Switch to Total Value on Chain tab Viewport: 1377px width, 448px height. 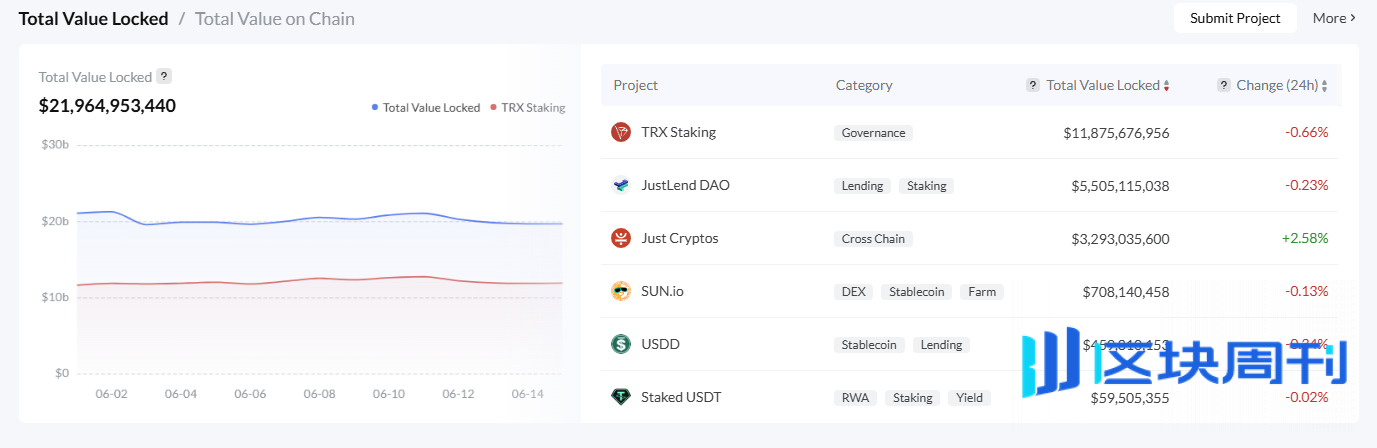(x=275, y=18)
